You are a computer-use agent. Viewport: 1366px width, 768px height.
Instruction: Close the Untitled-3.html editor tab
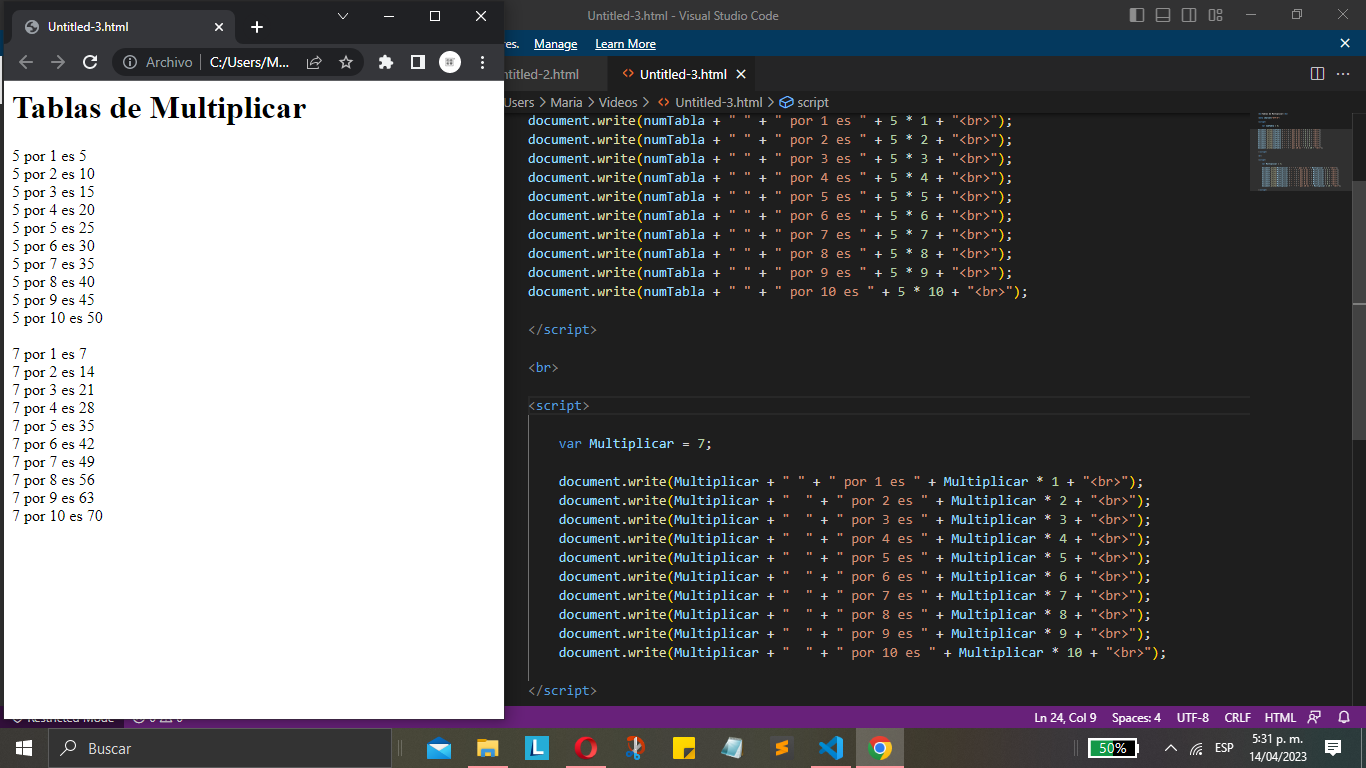click(741, 74)
